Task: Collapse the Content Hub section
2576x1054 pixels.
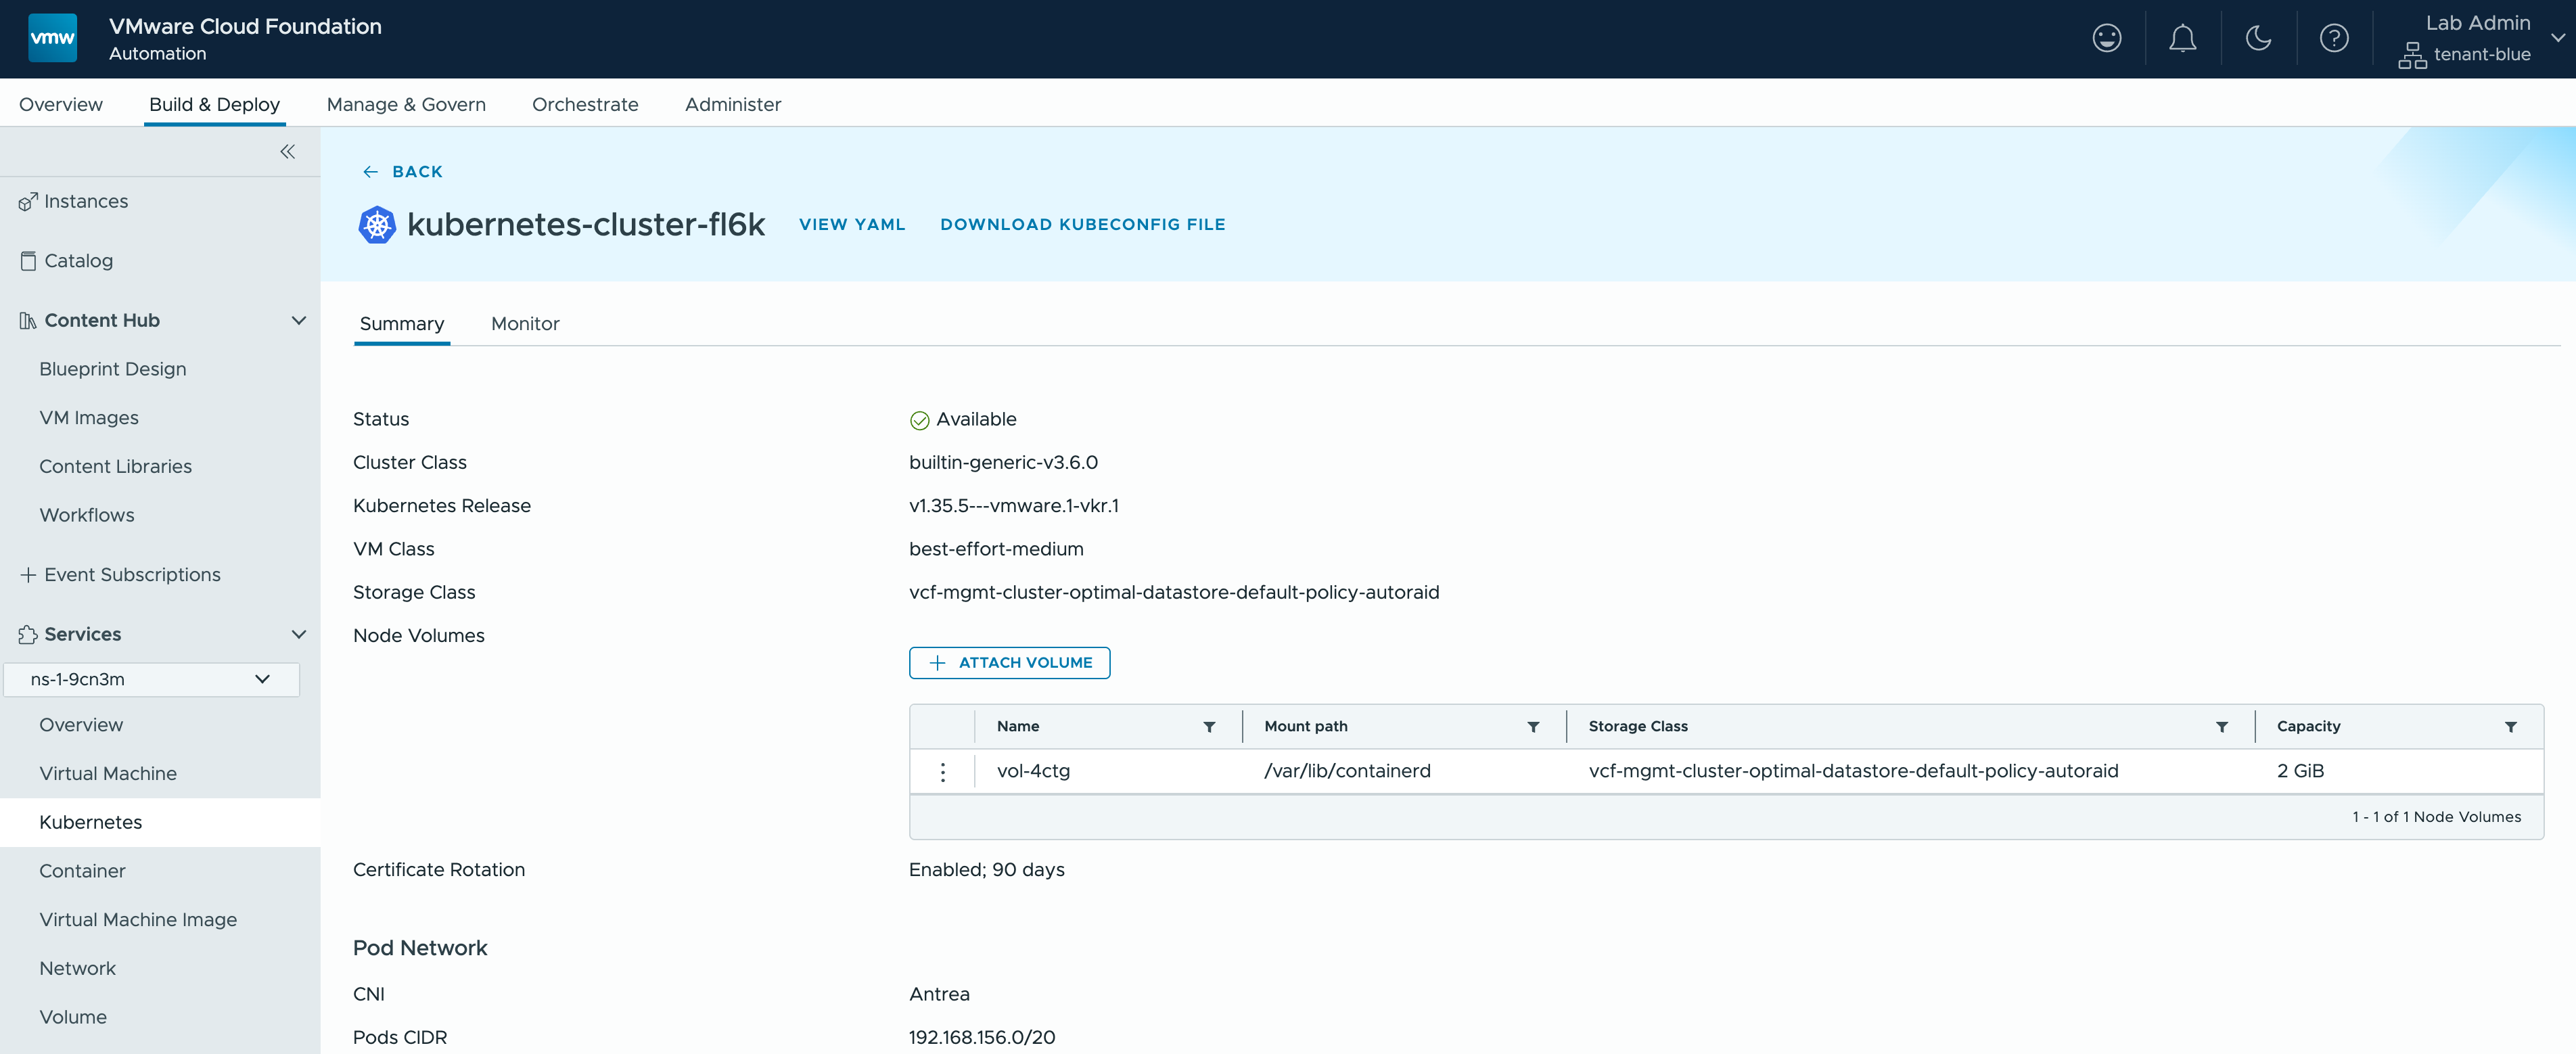Action: tap(298, 320)
